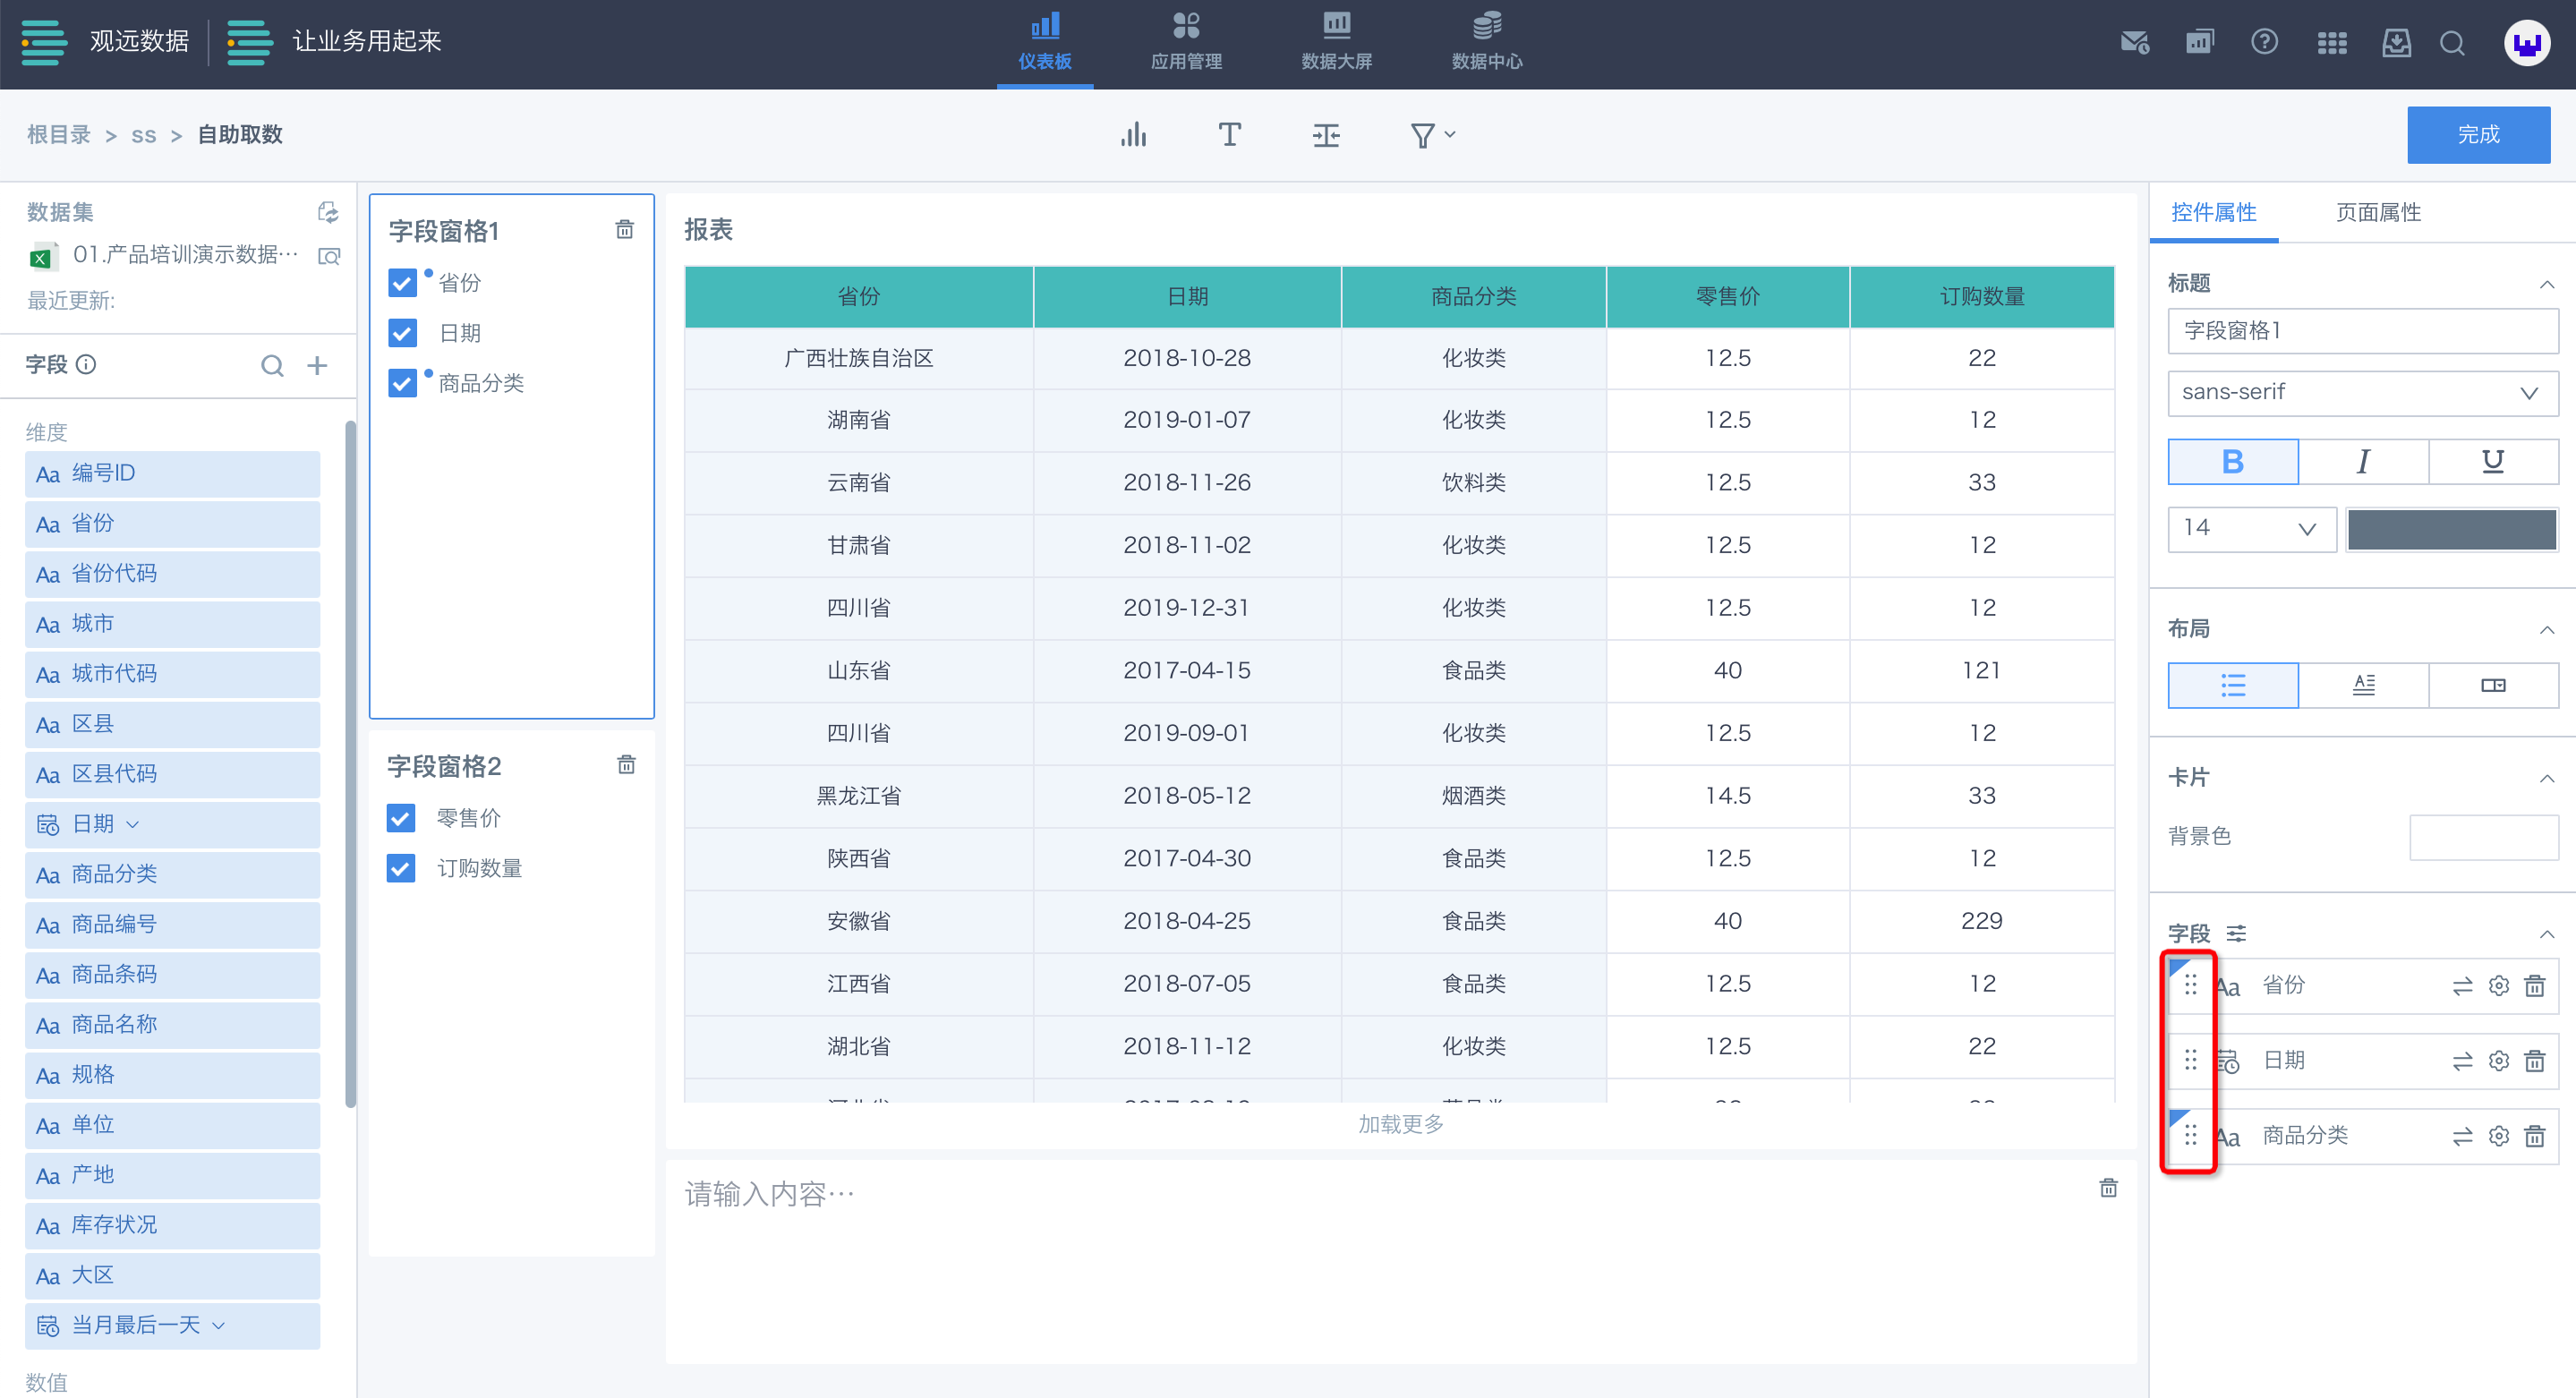Toggle the Bold formatting button
The image size is (2576, 1398).
[x=2232, y=462]
